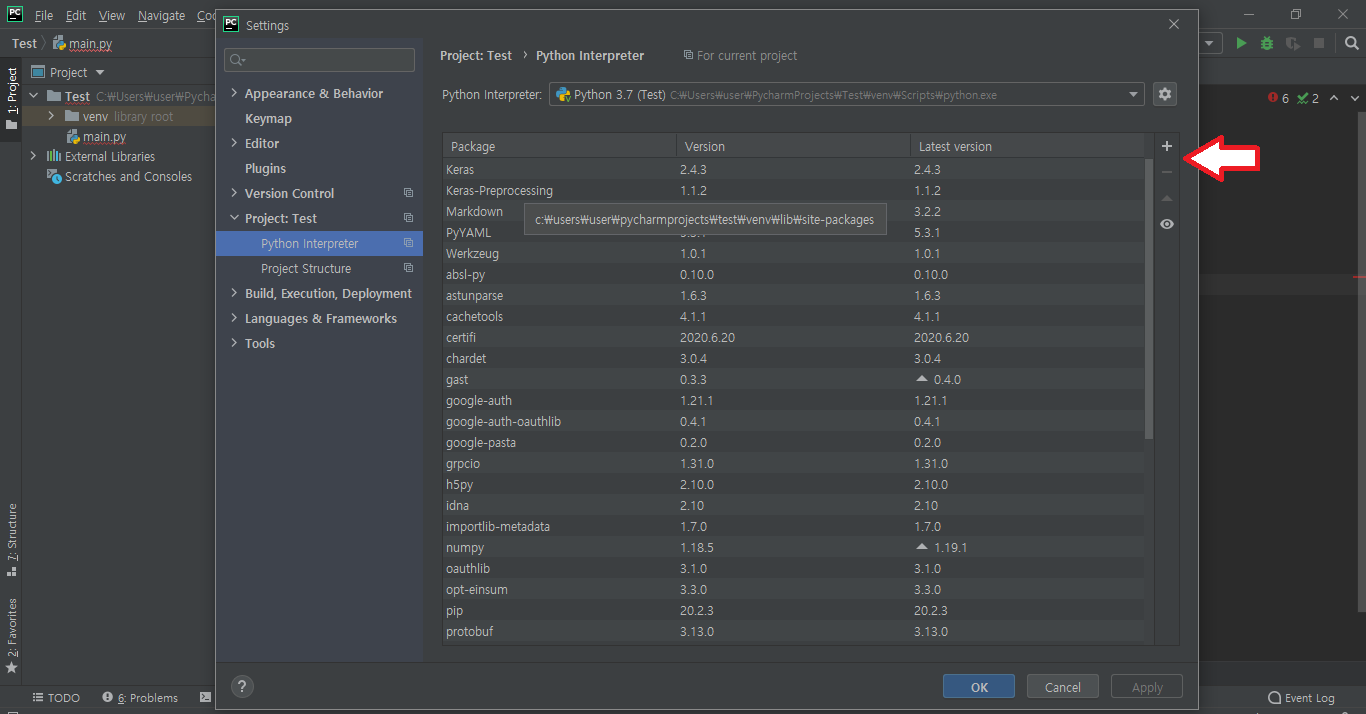Expand the Editor settings section
This screenshot has width=1366, height=714.
coord(234,143)
